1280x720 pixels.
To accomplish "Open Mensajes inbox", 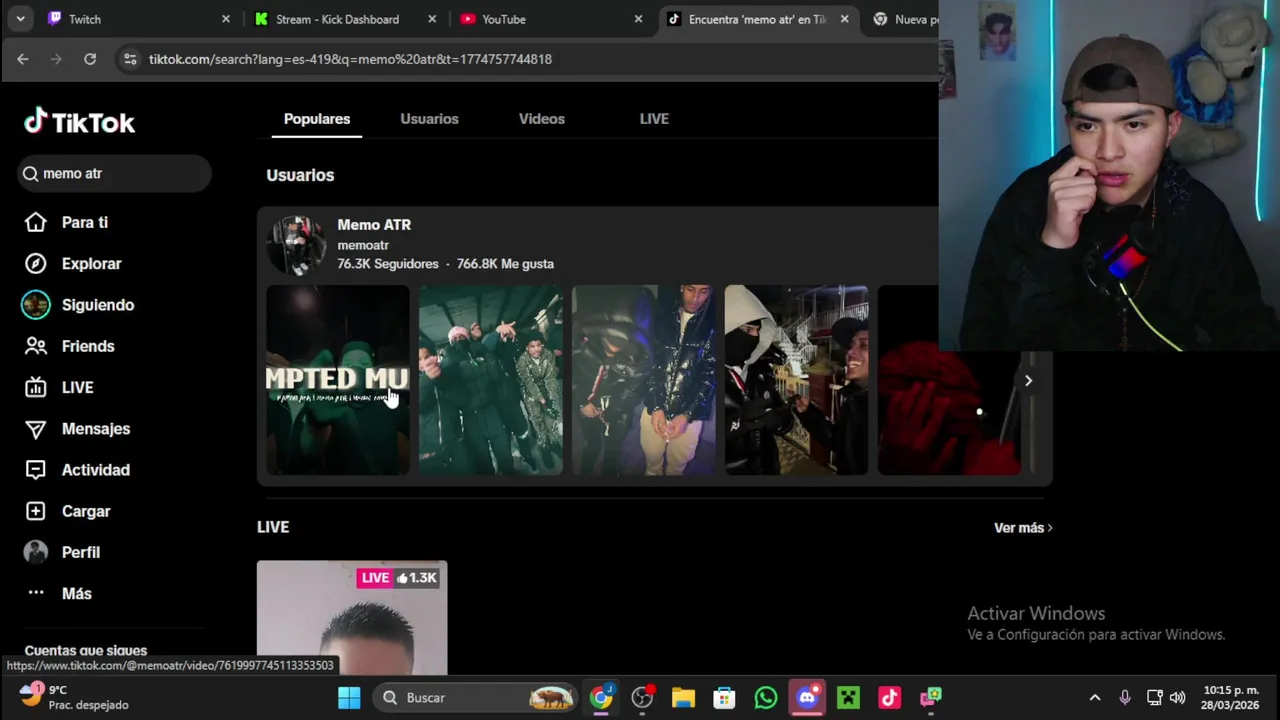I will [77, 429].
